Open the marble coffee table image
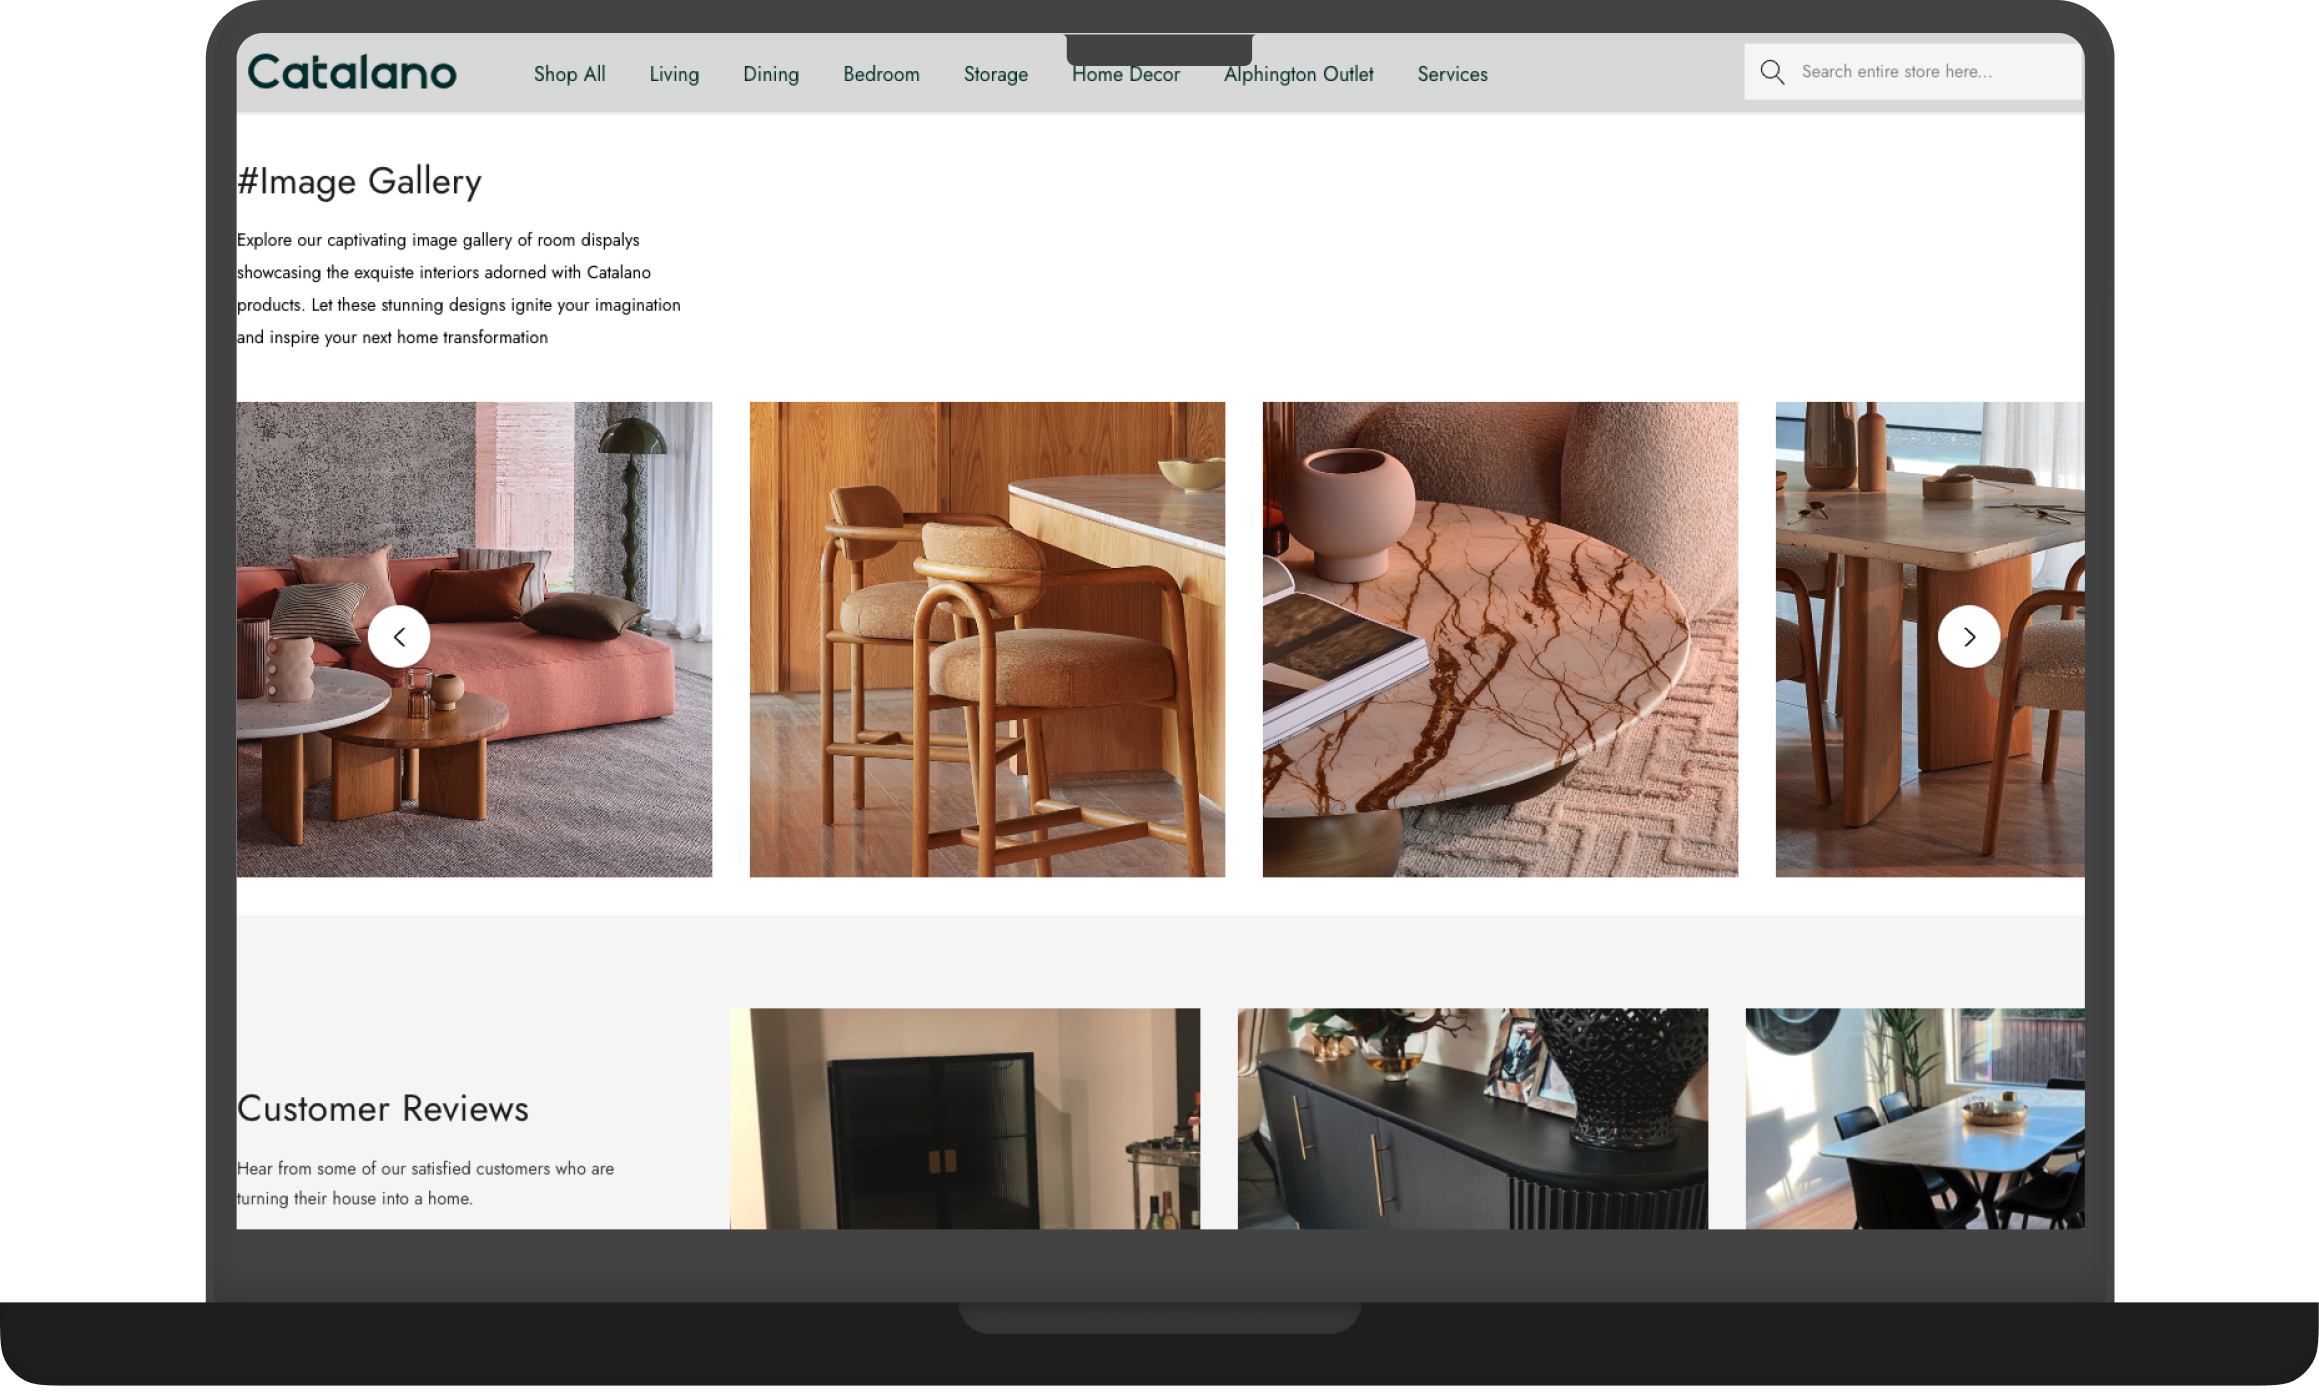The width and height of the screenshot is (2319, 1398). 1500,640
